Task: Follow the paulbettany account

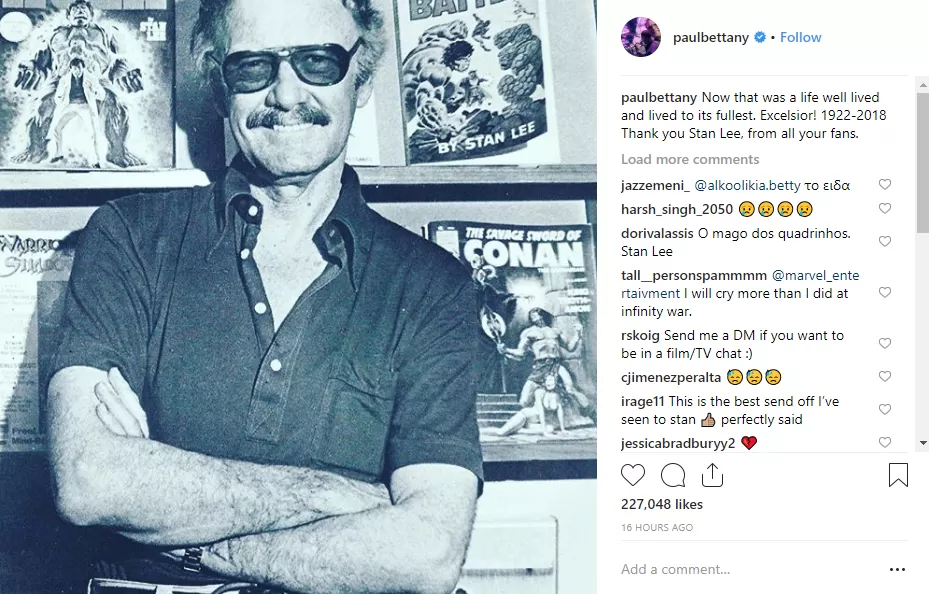Action: click(x=800, y=38)
